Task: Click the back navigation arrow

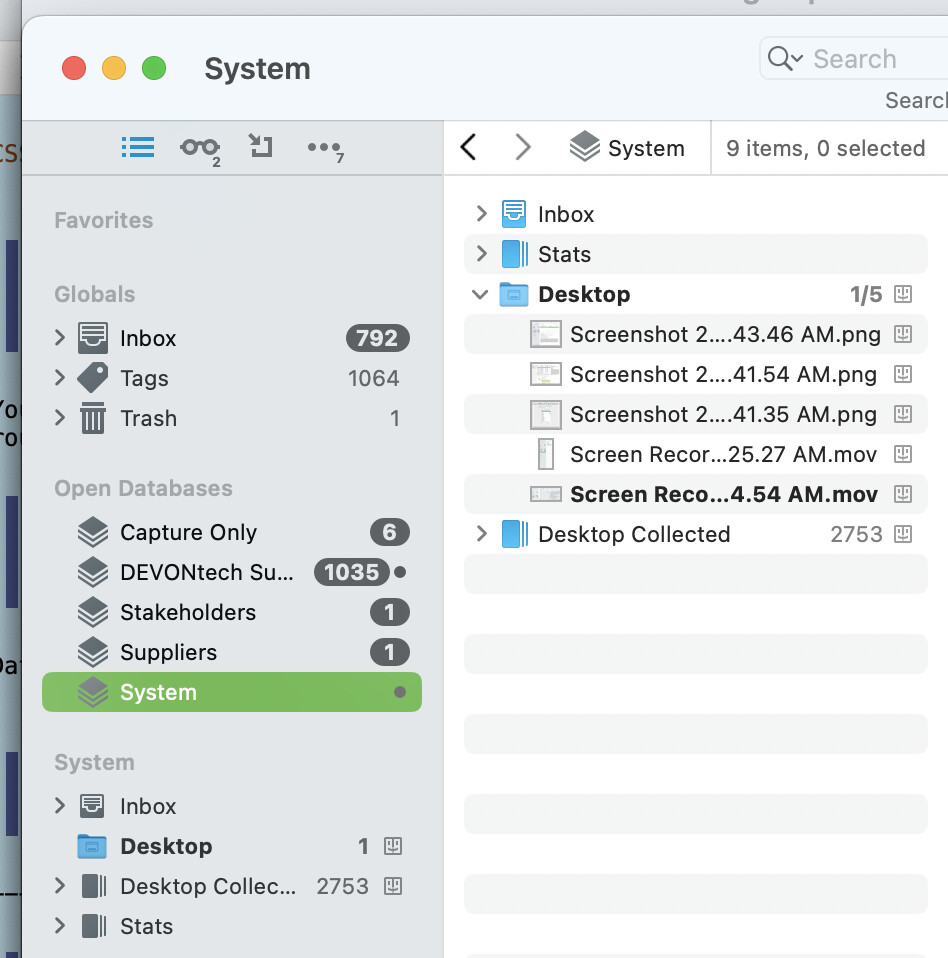Action: pos(468,148)
